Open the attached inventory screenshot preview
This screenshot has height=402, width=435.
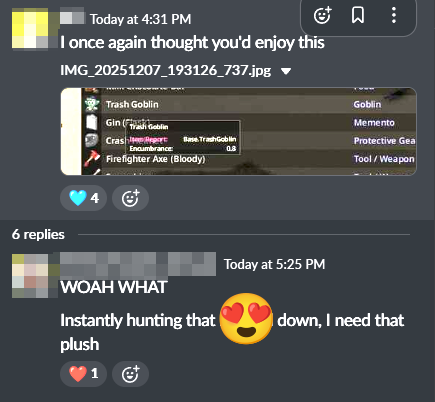click(238, 131)
